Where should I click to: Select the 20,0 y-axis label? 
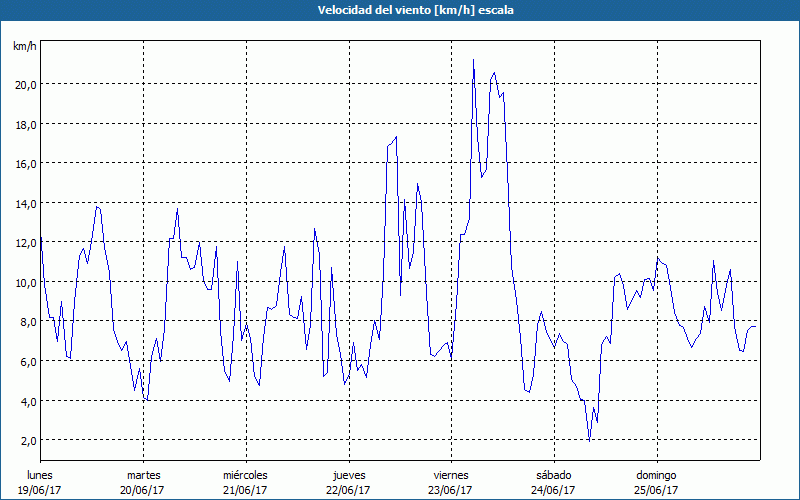(x=25, y=85)
